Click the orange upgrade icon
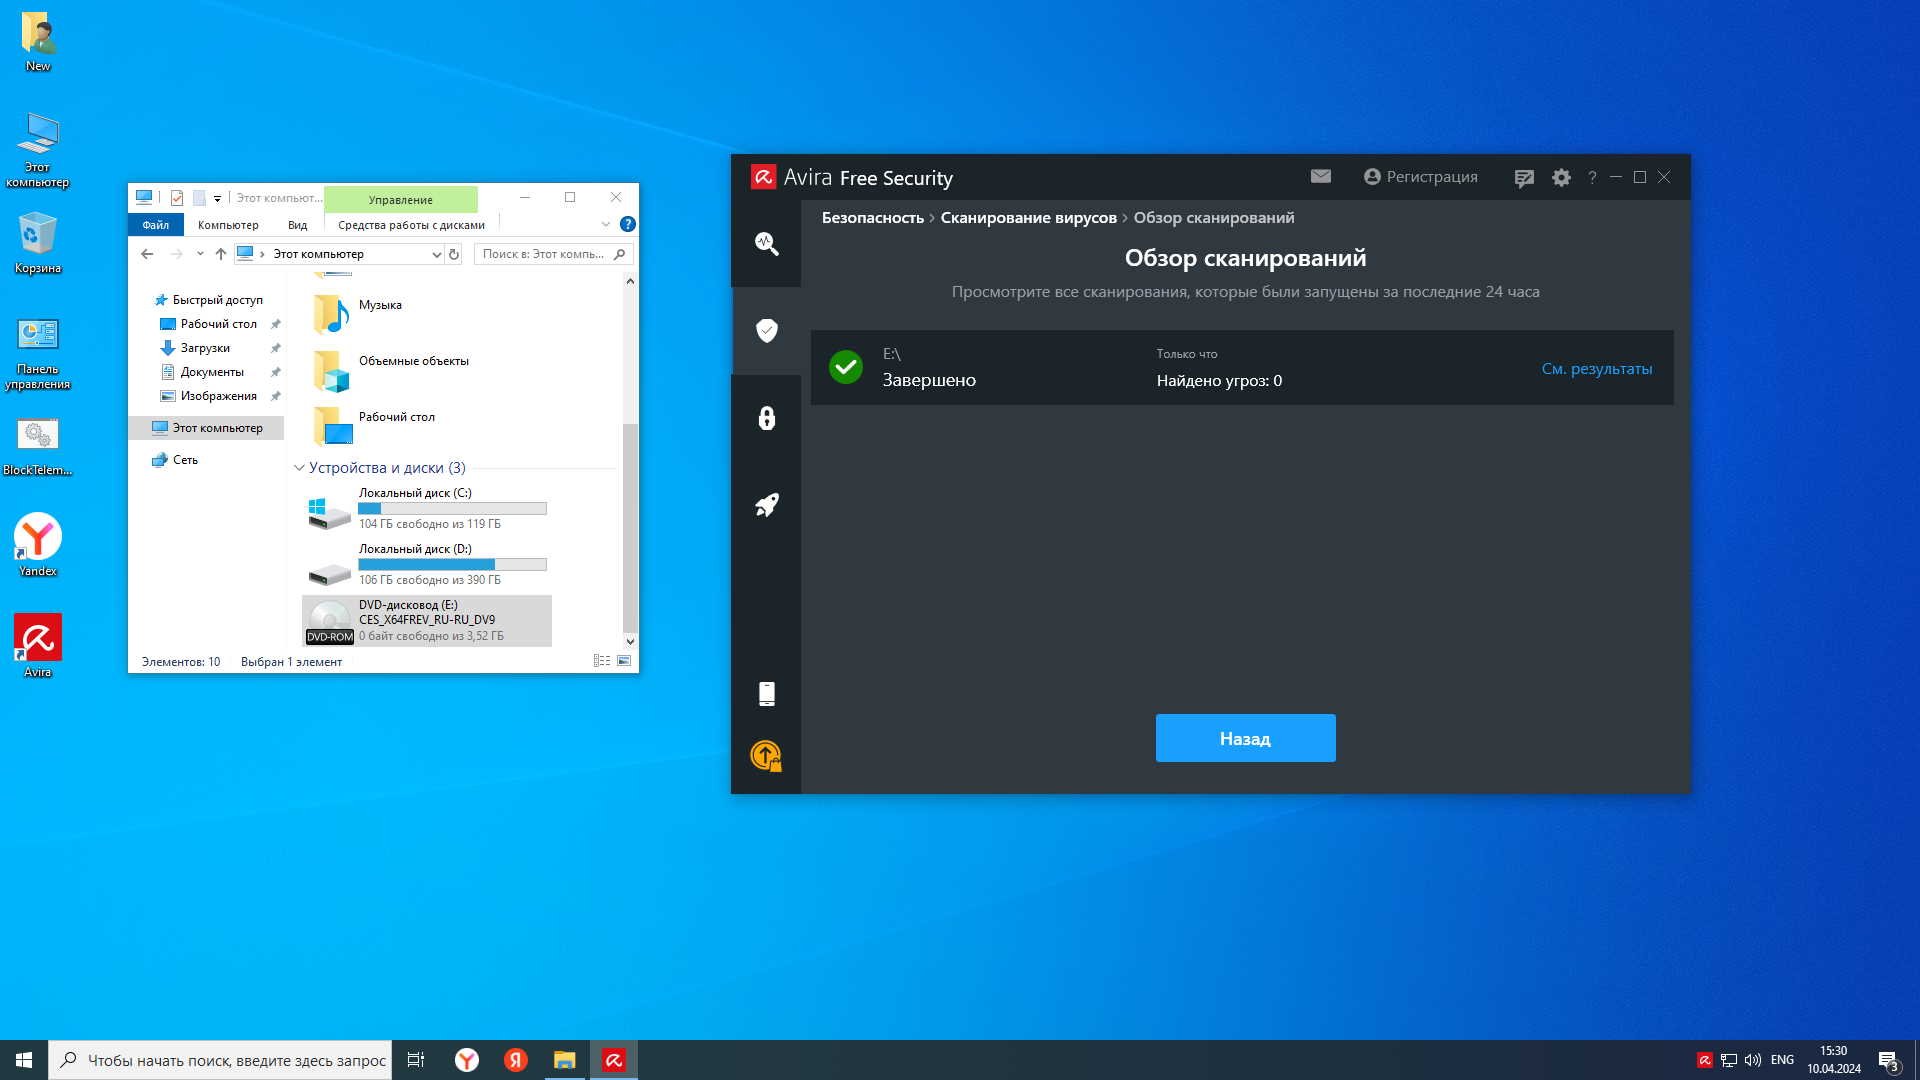This screenshot has height=1080, width=1920. pyautogui.click(x=766, y=756)
